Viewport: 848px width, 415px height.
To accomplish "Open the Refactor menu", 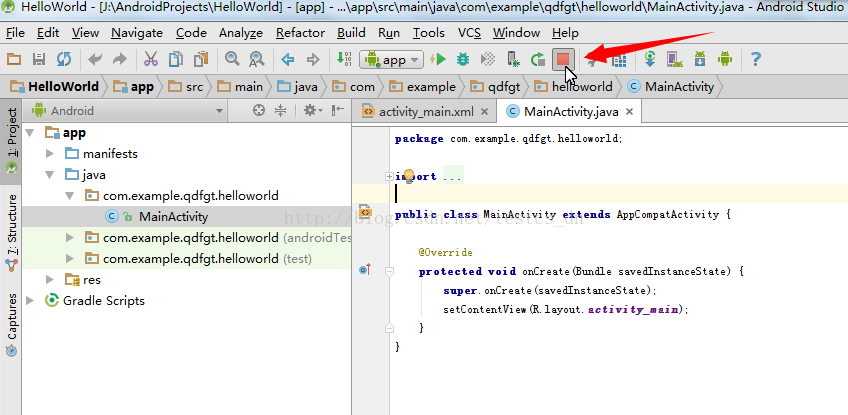I will [x=300, y=33].
